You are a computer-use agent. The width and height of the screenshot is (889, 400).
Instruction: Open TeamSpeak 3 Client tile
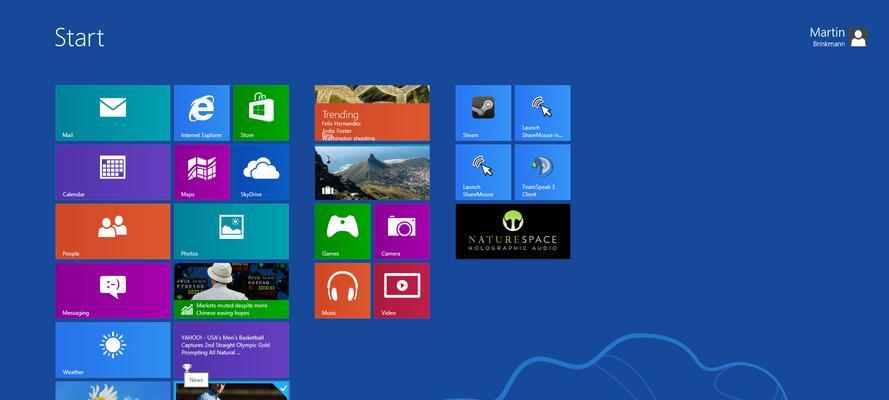[x=543, y=172]
